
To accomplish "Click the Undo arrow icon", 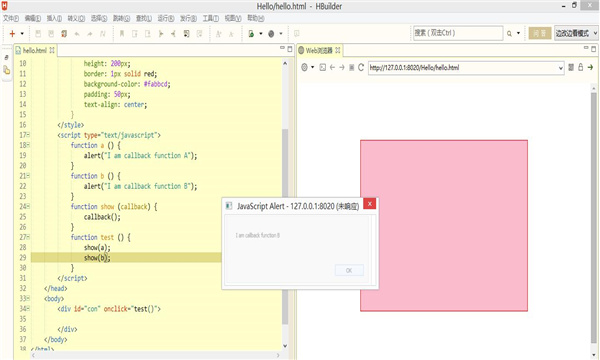I will [77, 34].
